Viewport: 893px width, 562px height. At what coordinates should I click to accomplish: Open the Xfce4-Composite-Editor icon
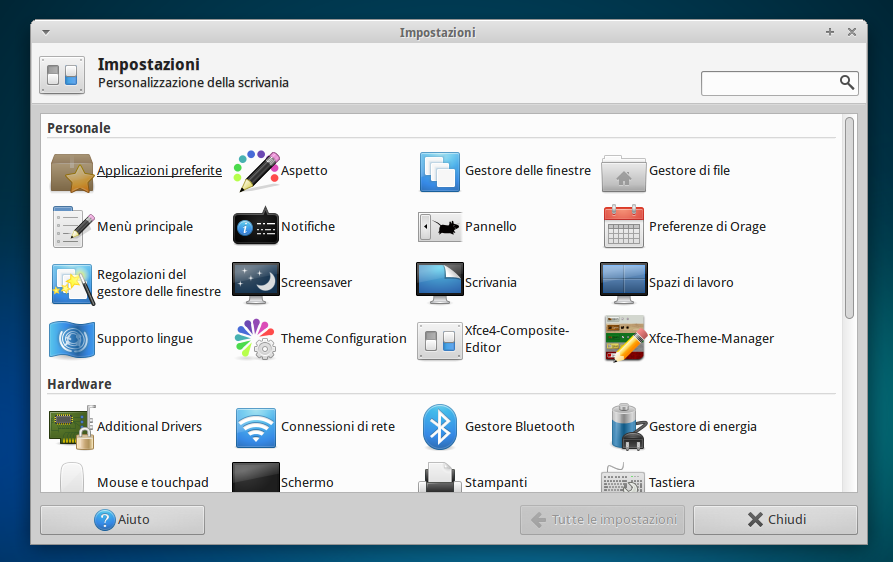coord(440,341)
